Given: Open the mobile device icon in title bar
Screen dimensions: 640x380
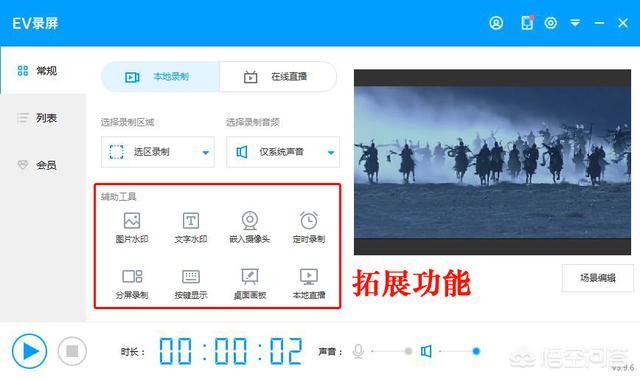Looking at the screenshot, I should pos(527,23).
